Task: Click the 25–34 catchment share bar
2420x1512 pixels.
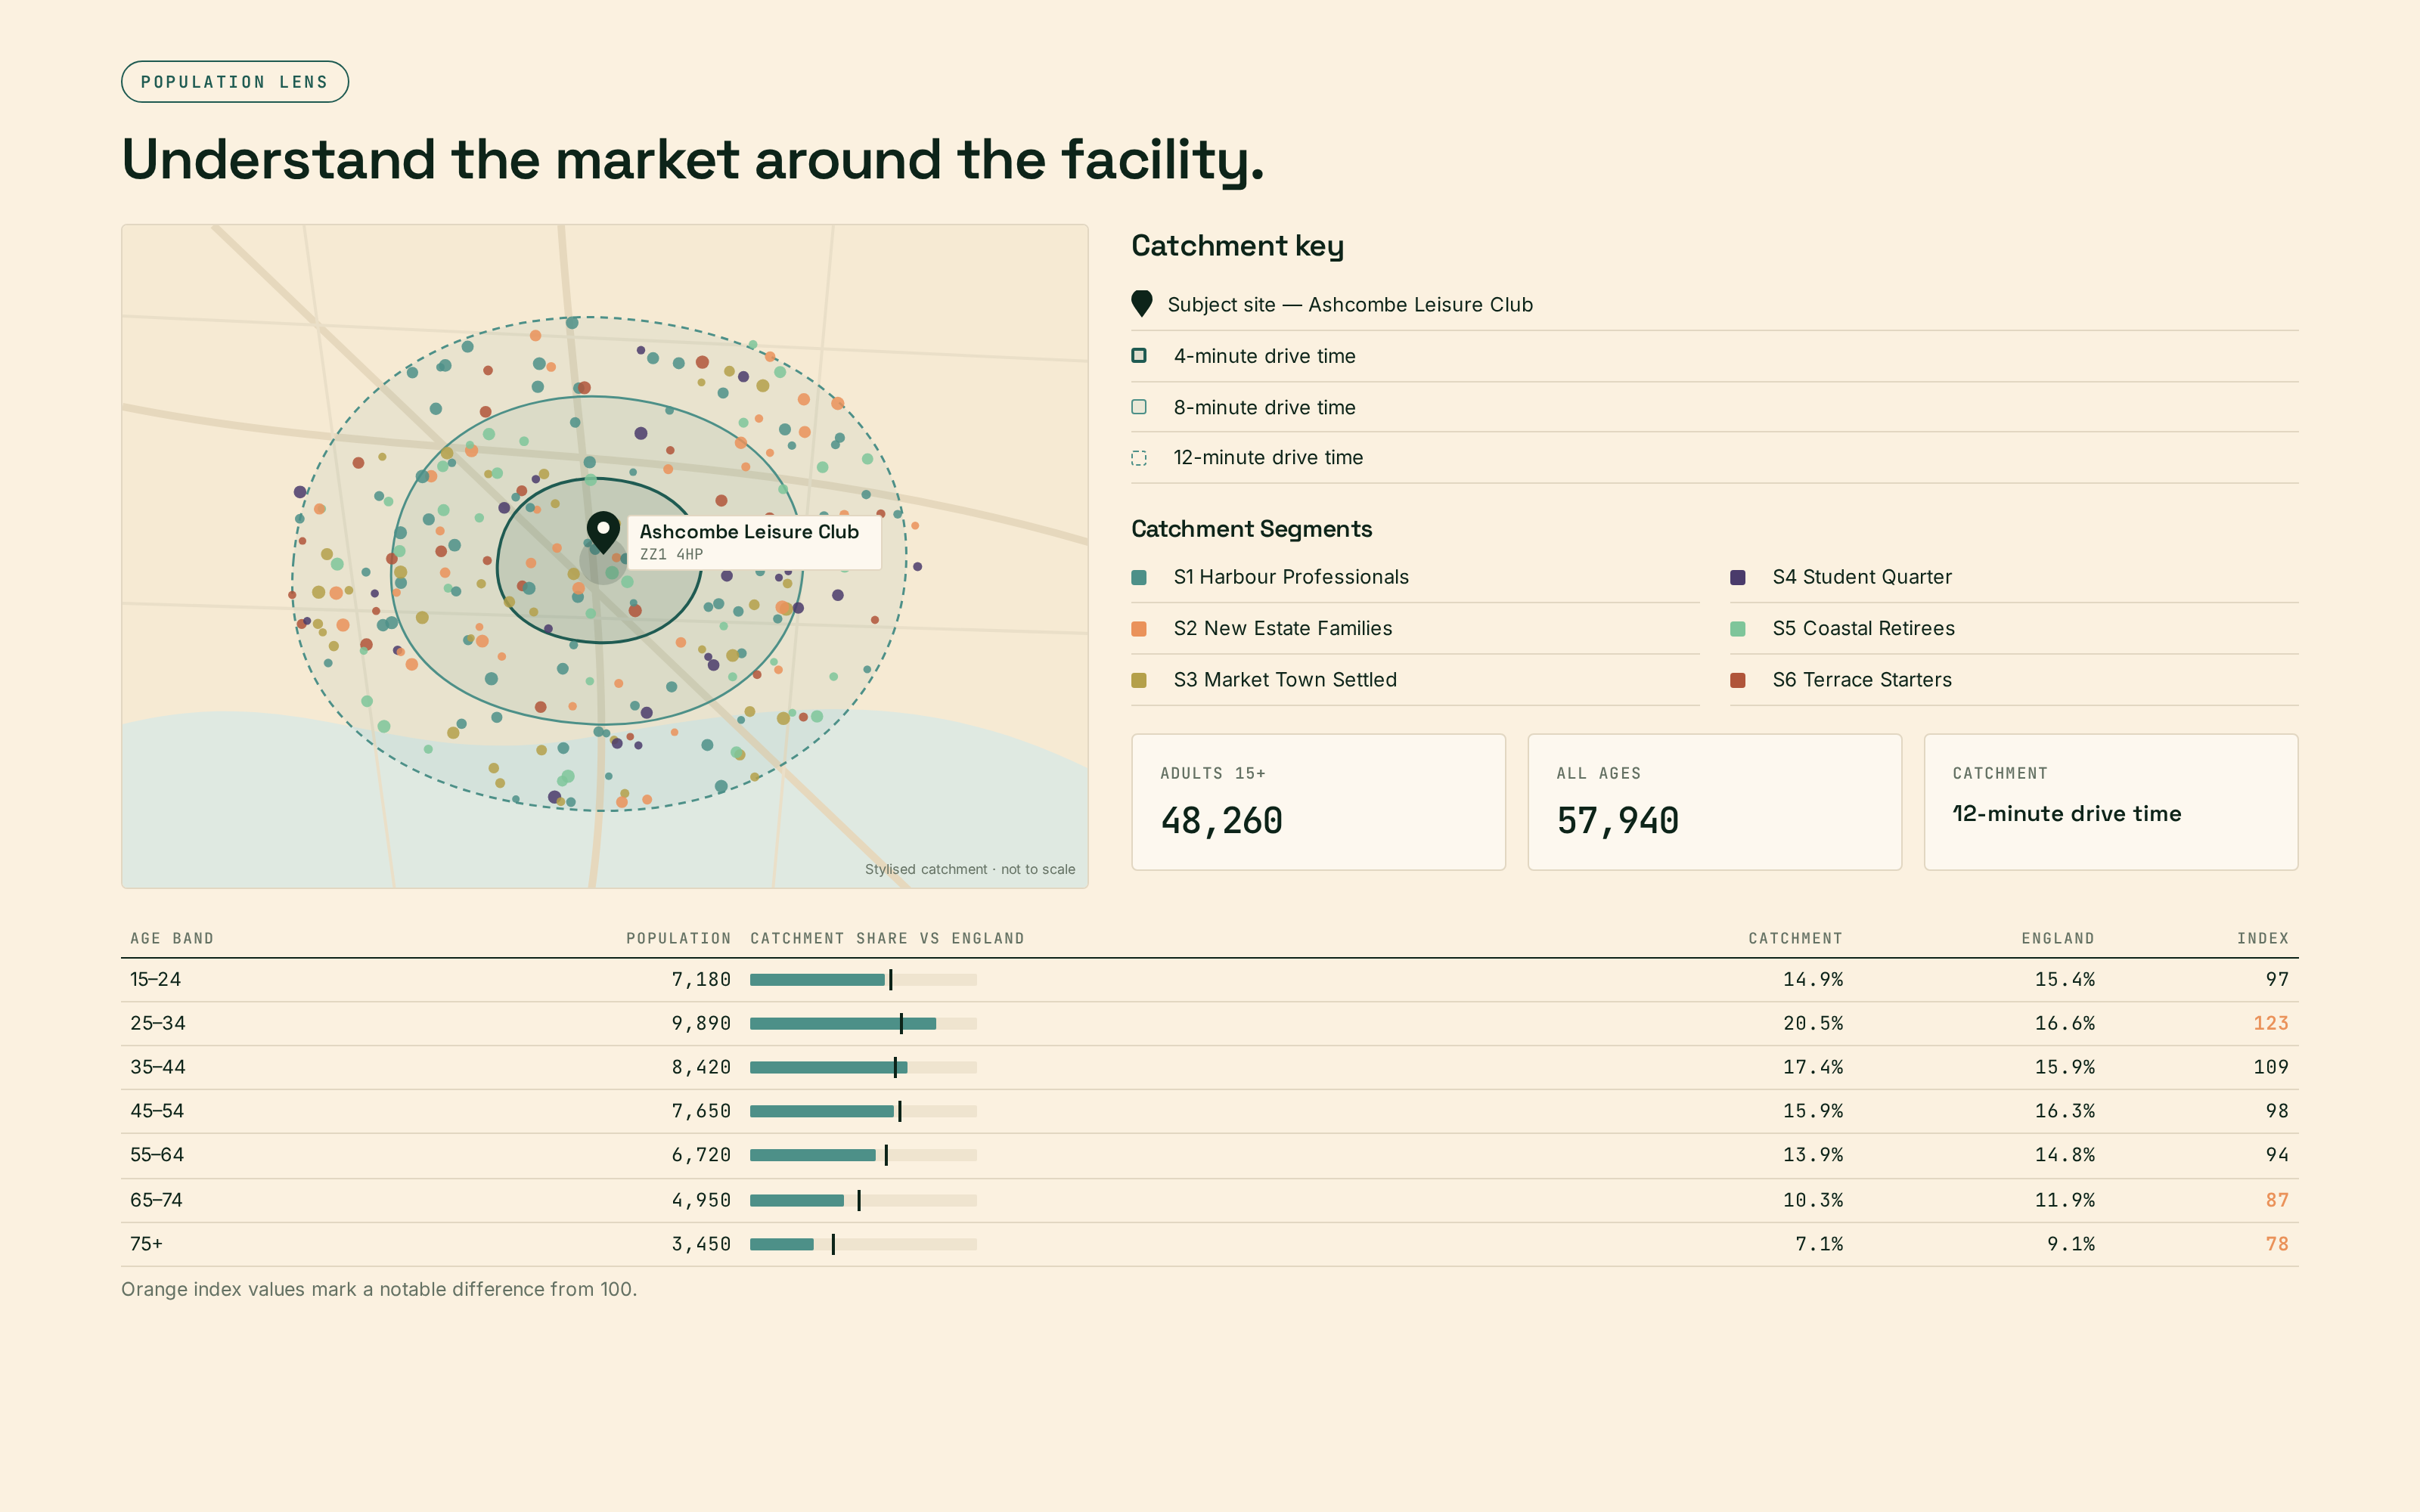Action: pyautogui.click(x=863, y=1023)
